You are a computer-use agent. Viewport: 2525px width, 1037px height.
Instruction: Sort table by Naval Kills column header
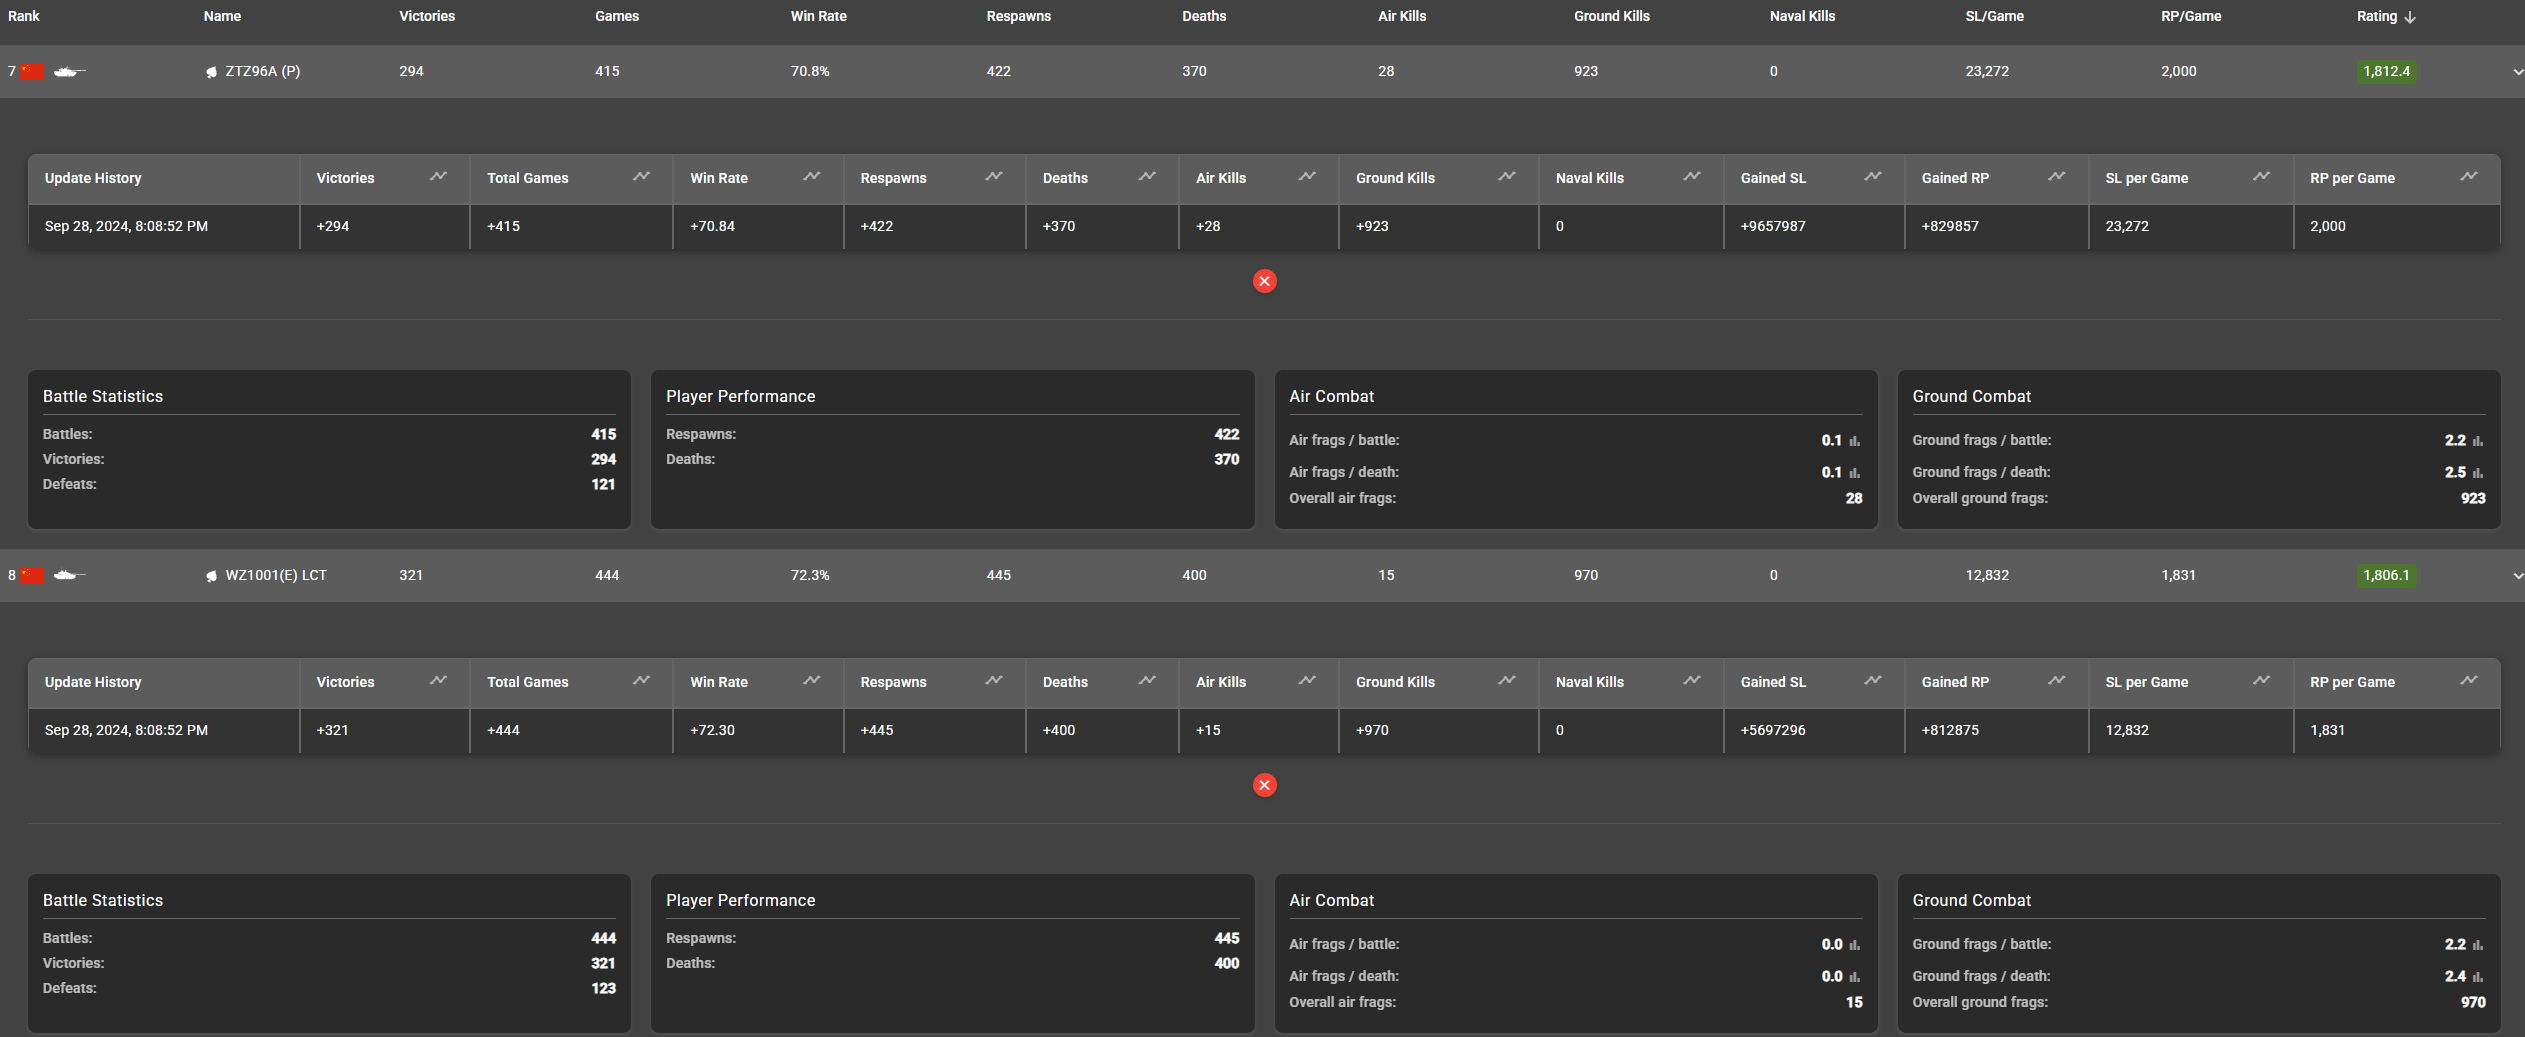click(1802, 16)
